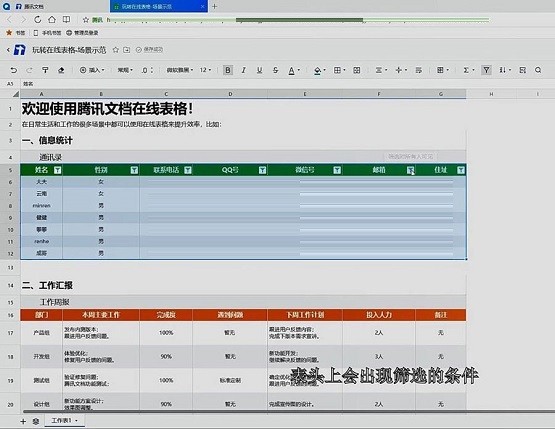Screen dimensions: 555x429
Task: Select the 玩转在线表格 browser tab
Action: (x=159, y=6)
